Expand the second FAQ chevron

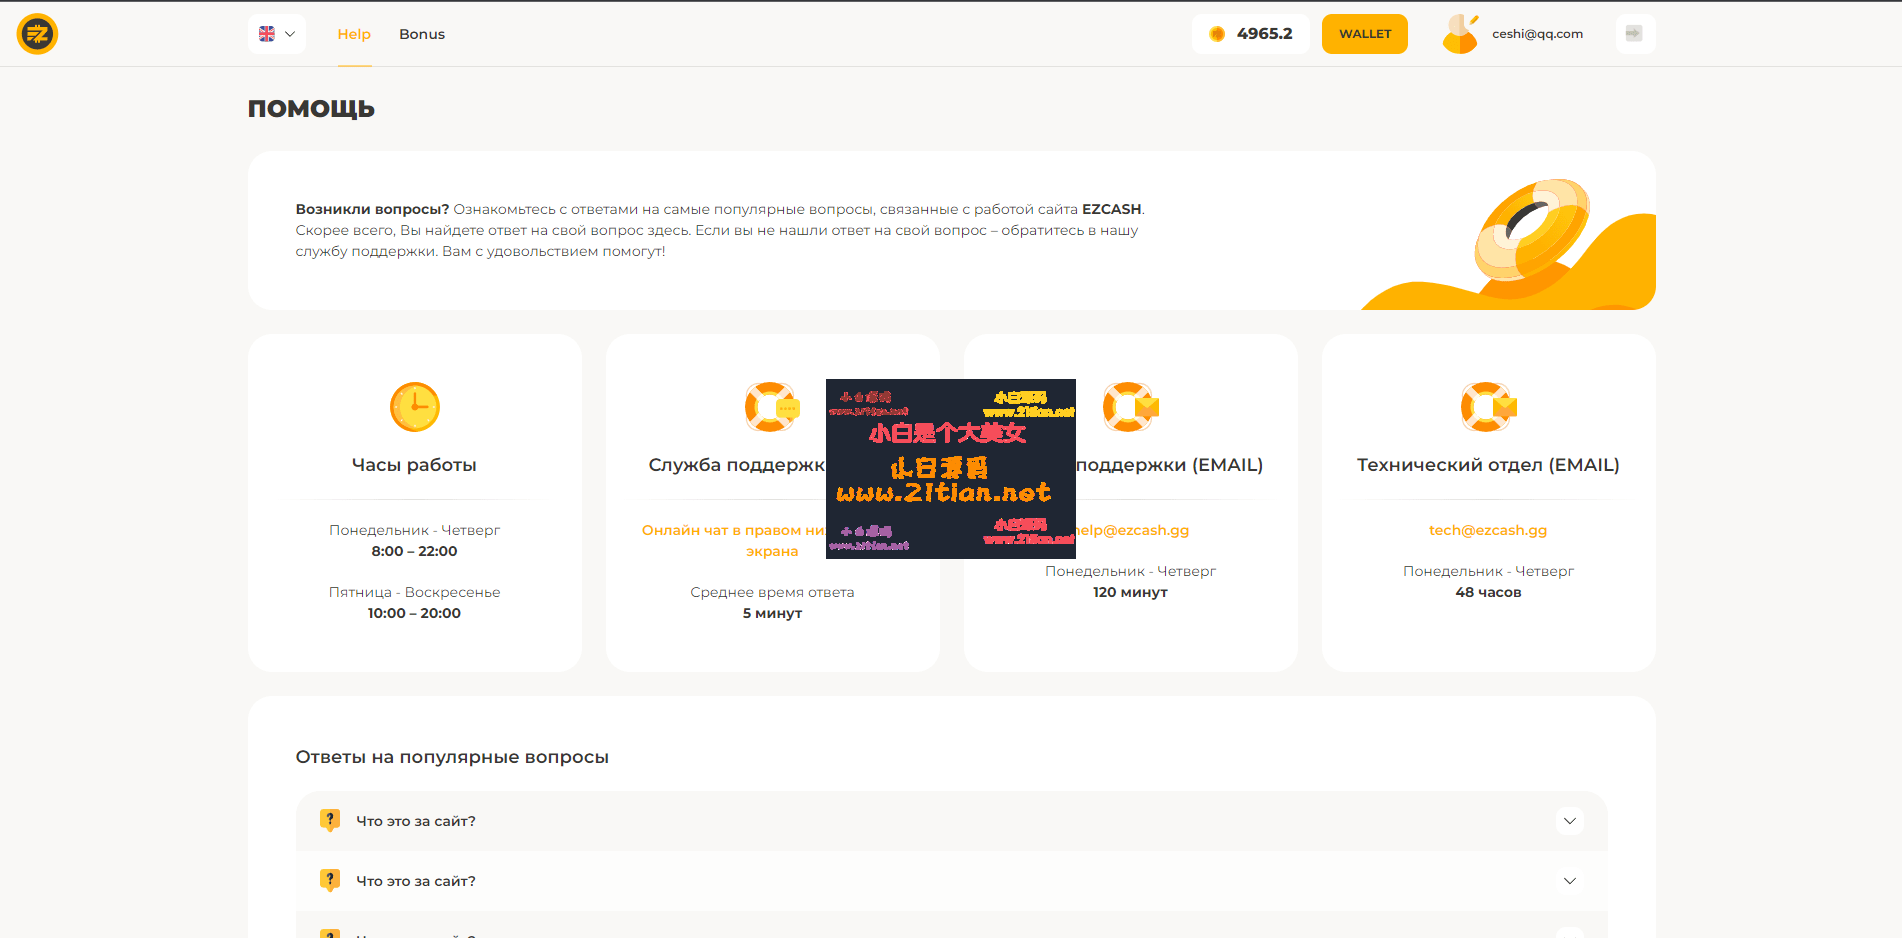pos(1569,881)
